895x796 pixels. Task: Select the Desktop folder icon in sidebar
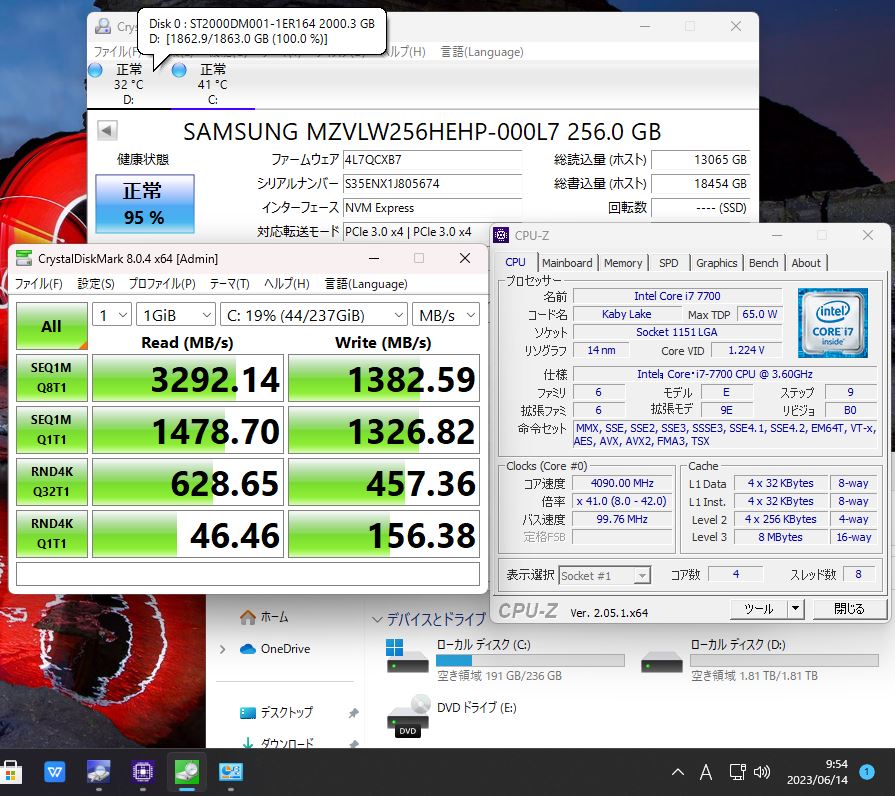tap(248, 713)
